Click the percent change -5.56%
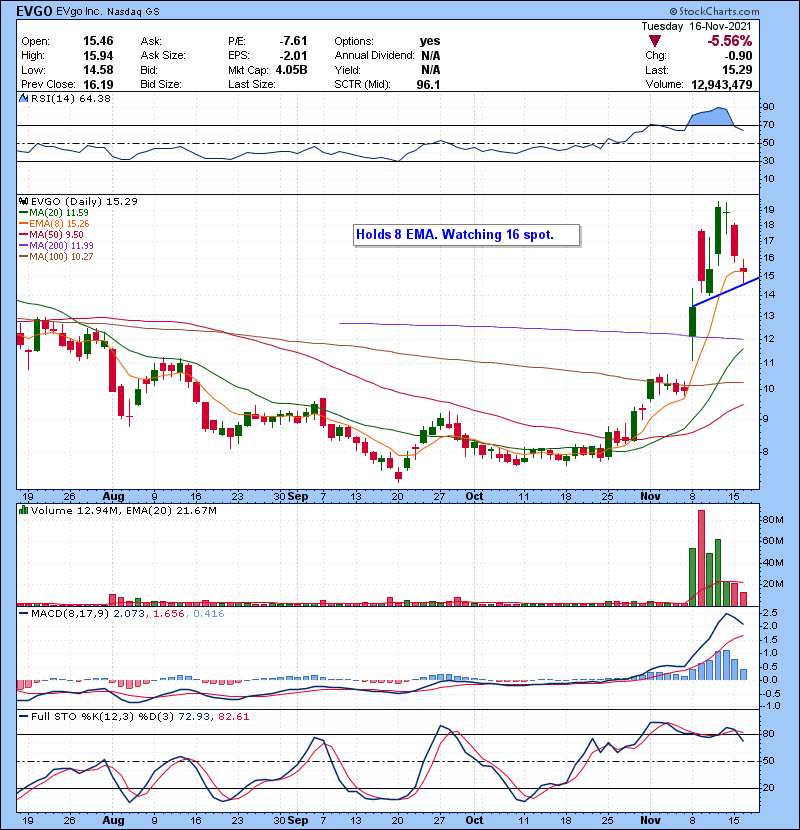800x830 pixels. 730,41
